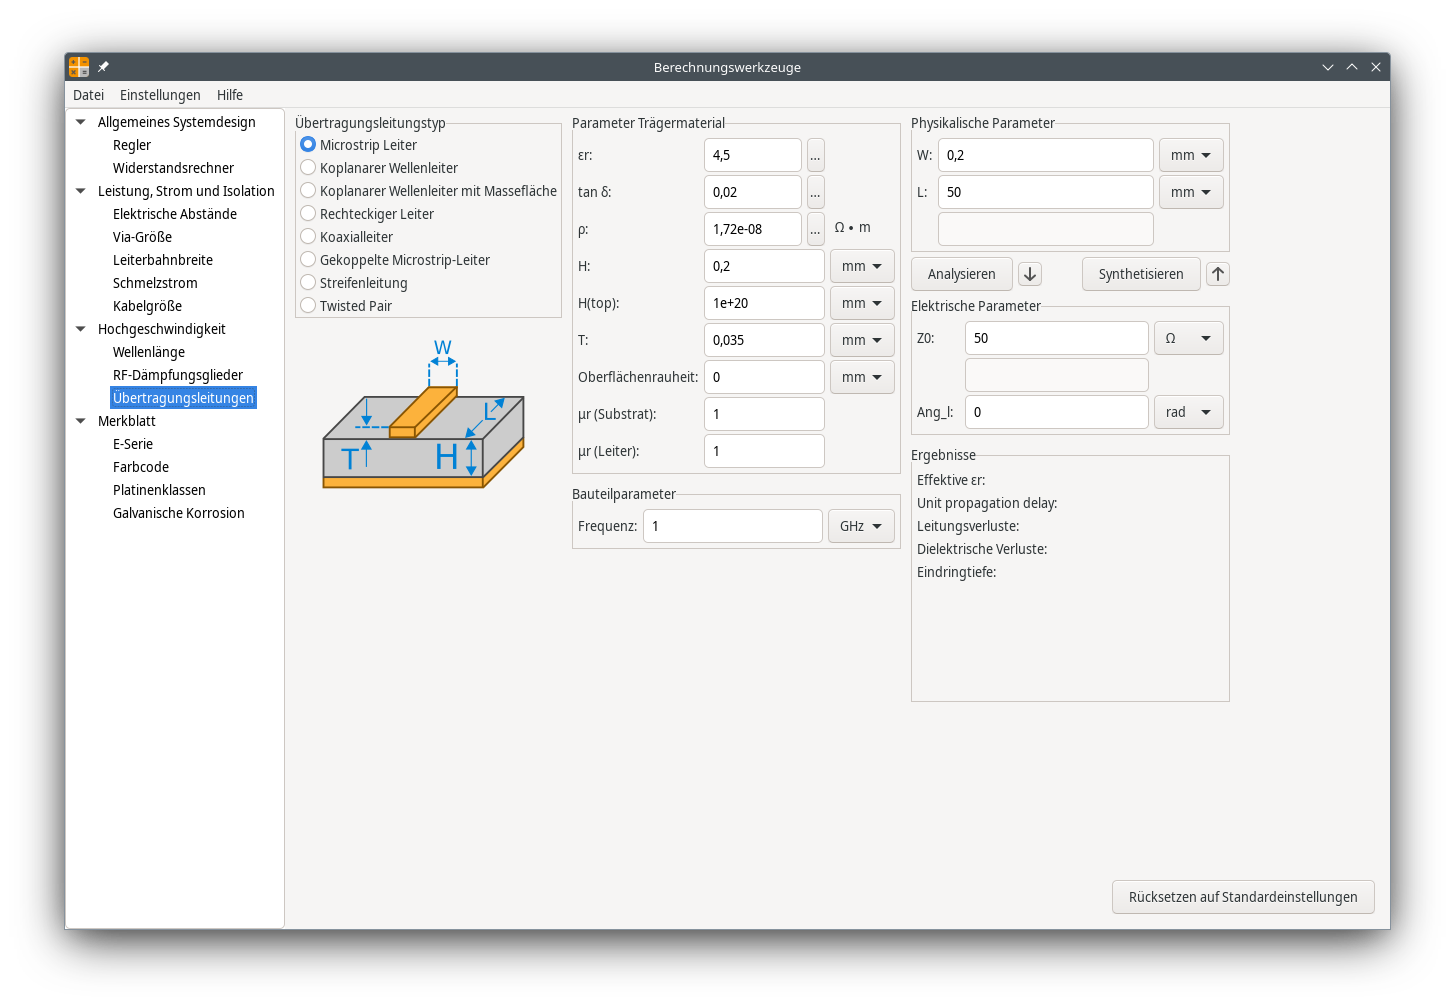Viewport: 1455px width, 1006px height.
Task: Click the ρ resistivity ellipsis button
Action: click(x=816, y=230)
